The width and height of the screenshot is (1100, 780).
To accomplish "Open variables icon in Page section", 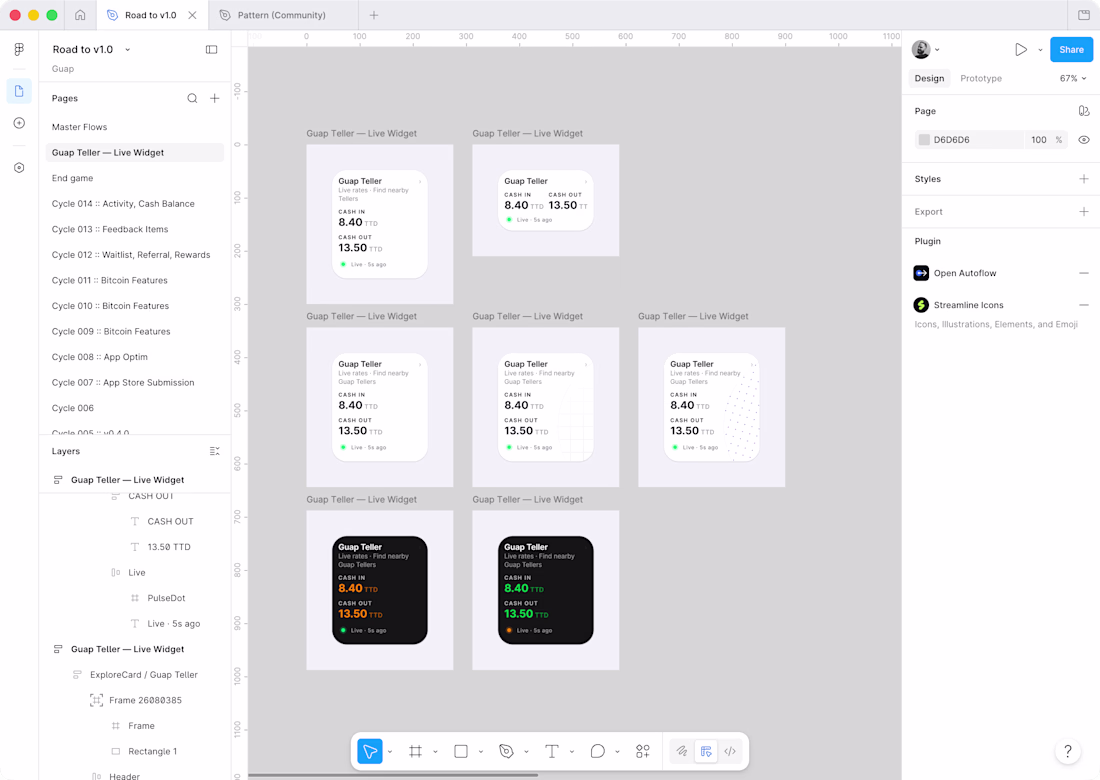I will click(x=1084, y=111).
